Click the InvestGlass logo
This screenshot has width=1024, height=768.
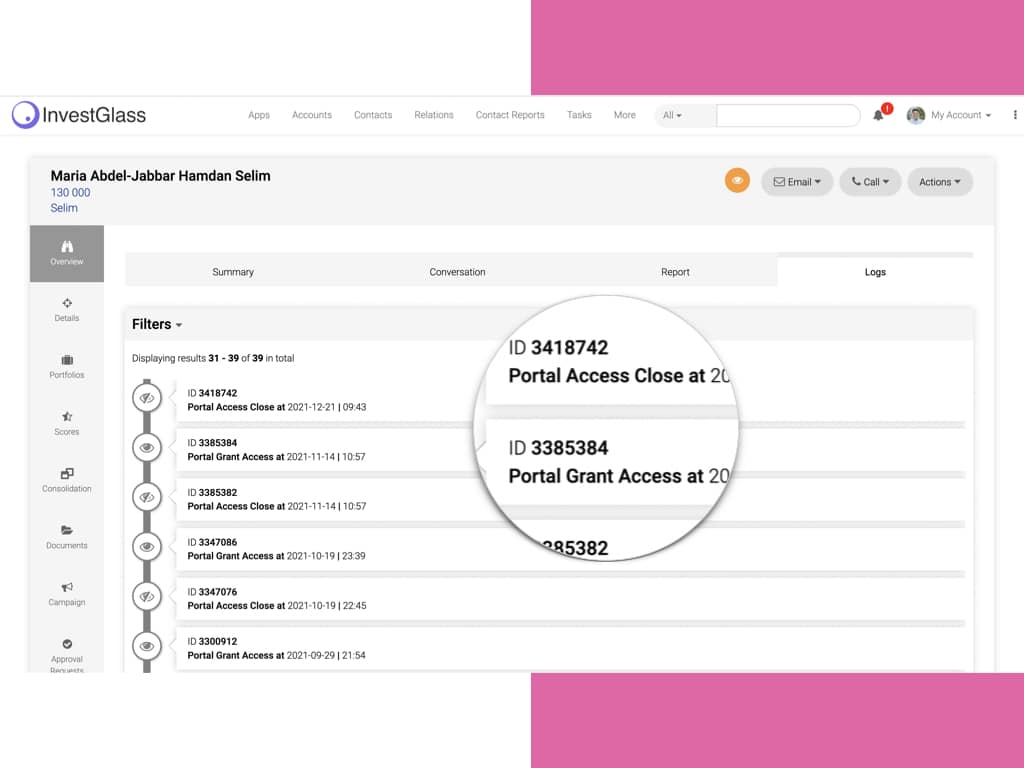click(79, 115)
